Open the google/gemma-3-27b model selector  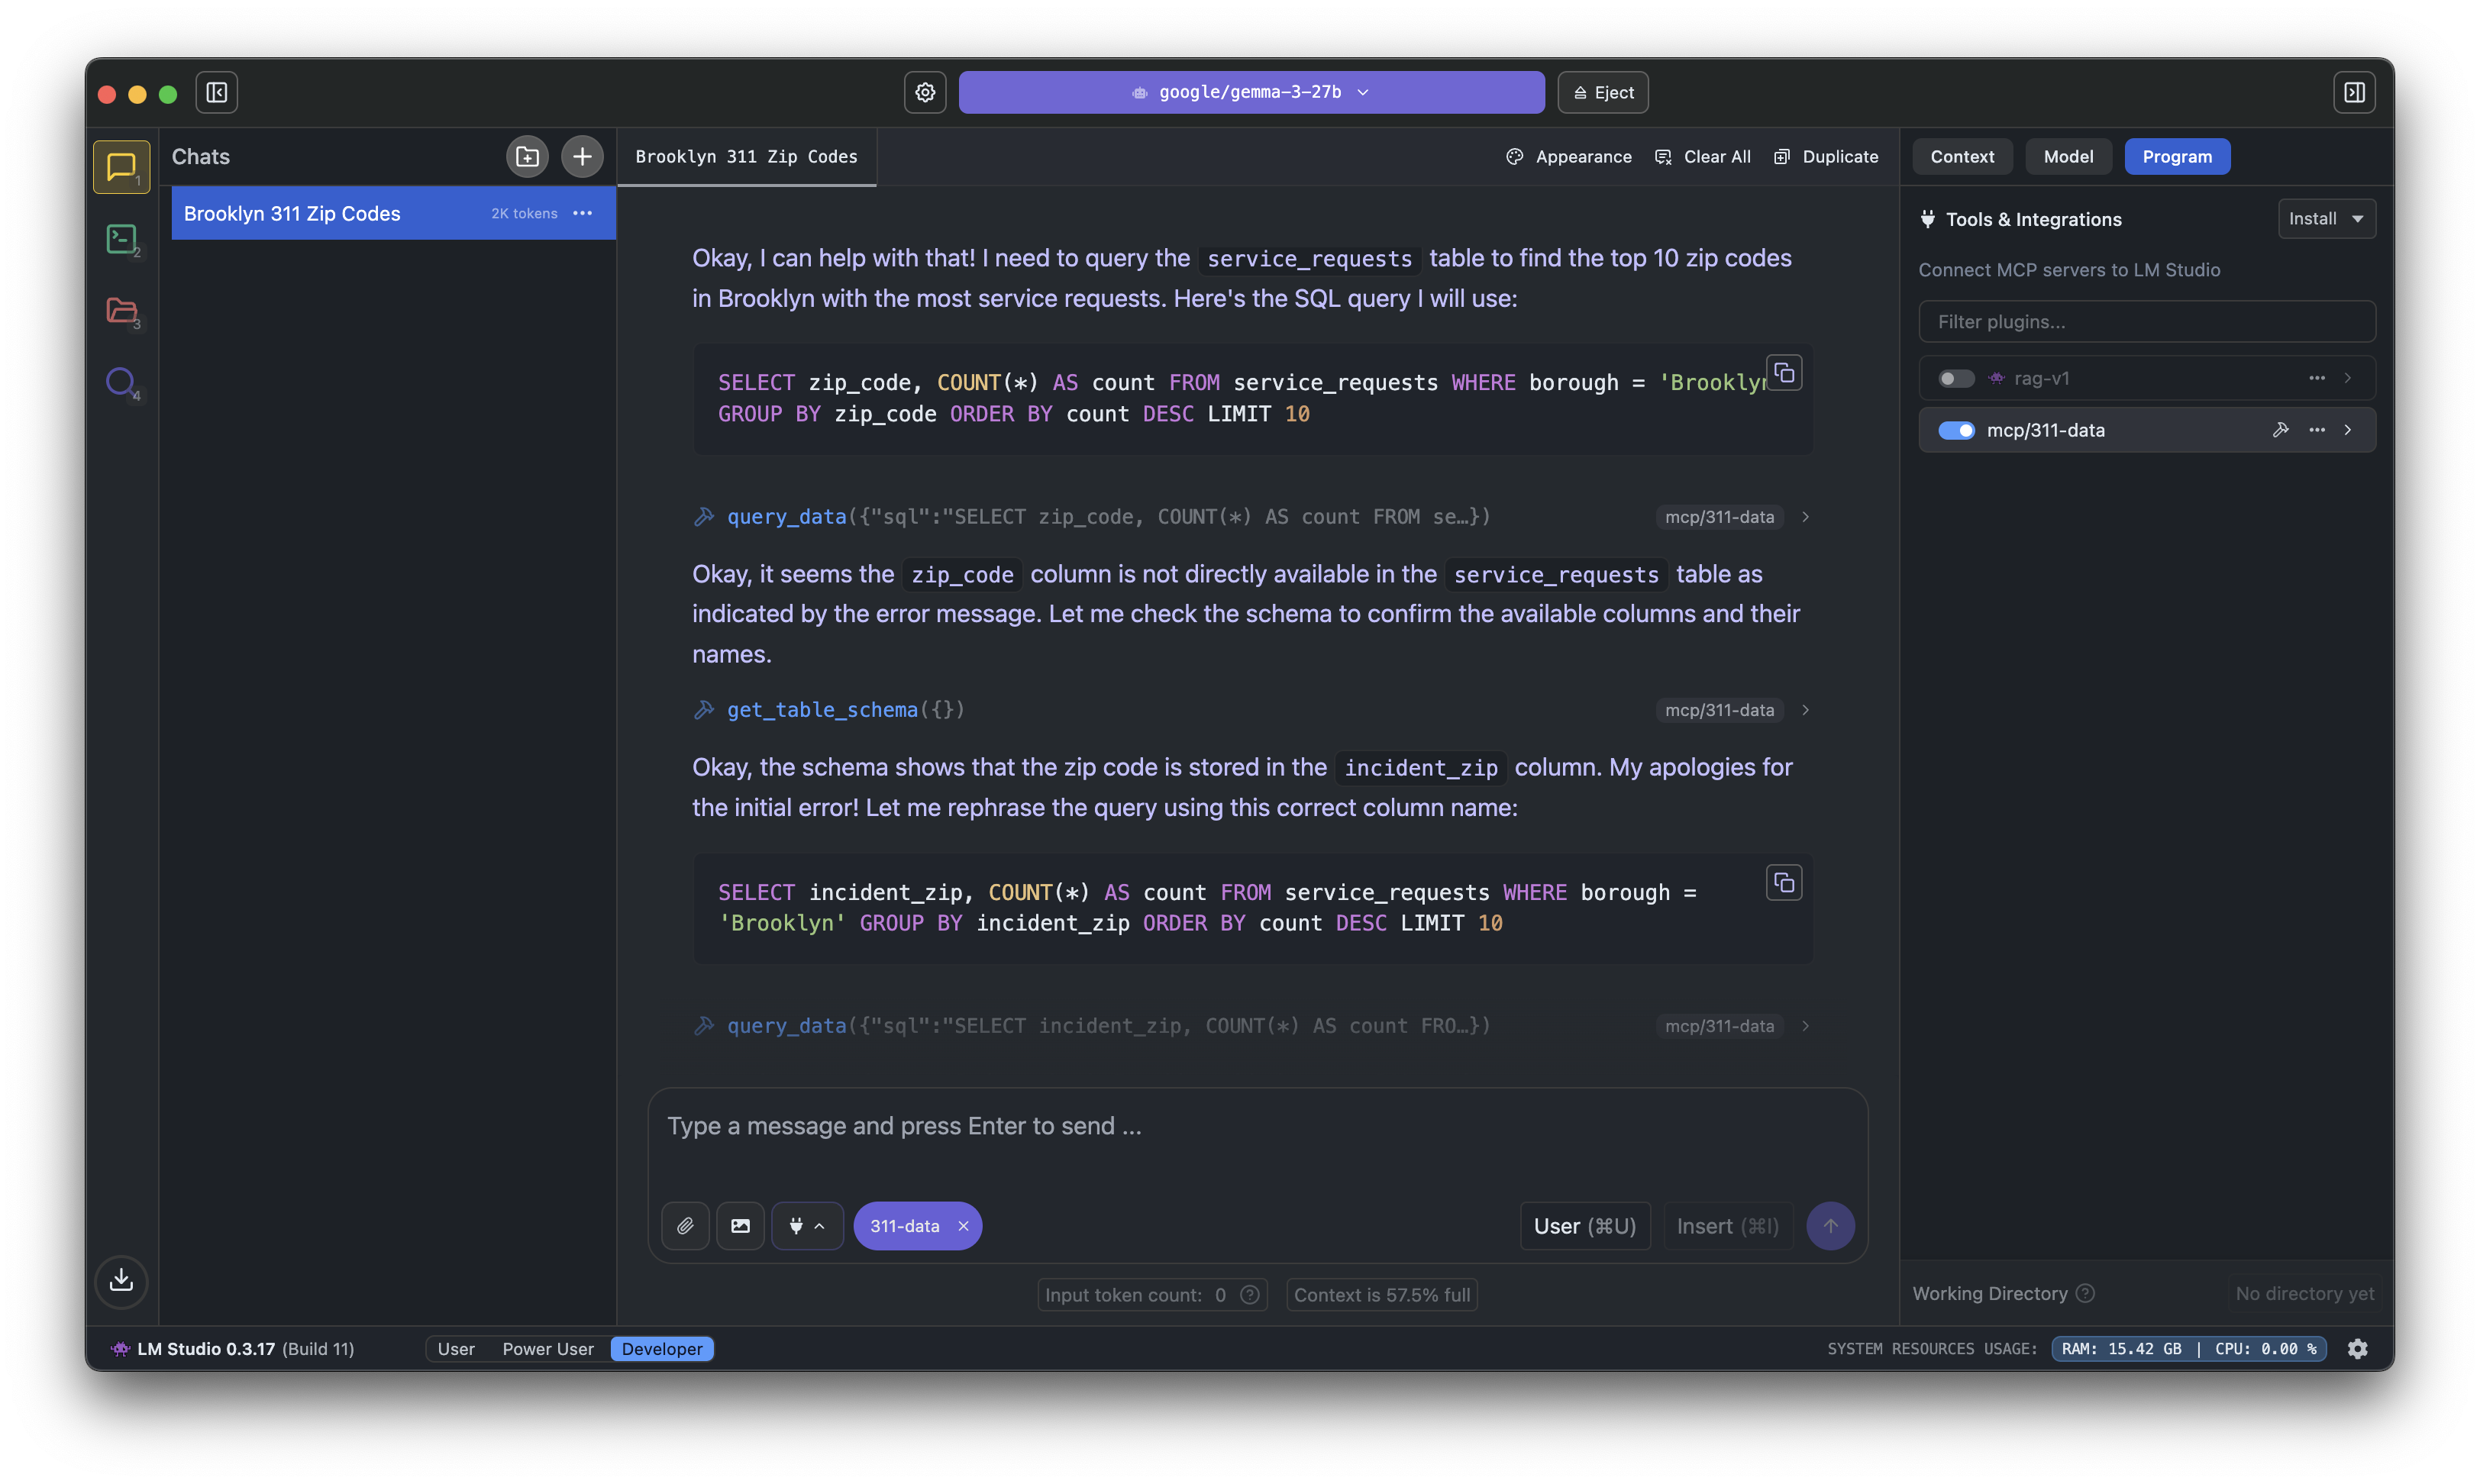click(1251, 93)
